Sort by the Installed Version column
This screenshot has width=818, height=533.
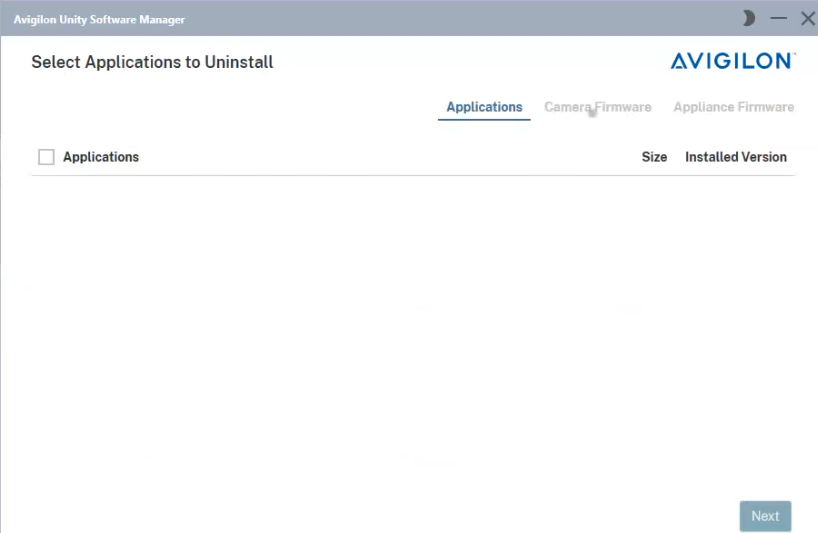(735, 157)
